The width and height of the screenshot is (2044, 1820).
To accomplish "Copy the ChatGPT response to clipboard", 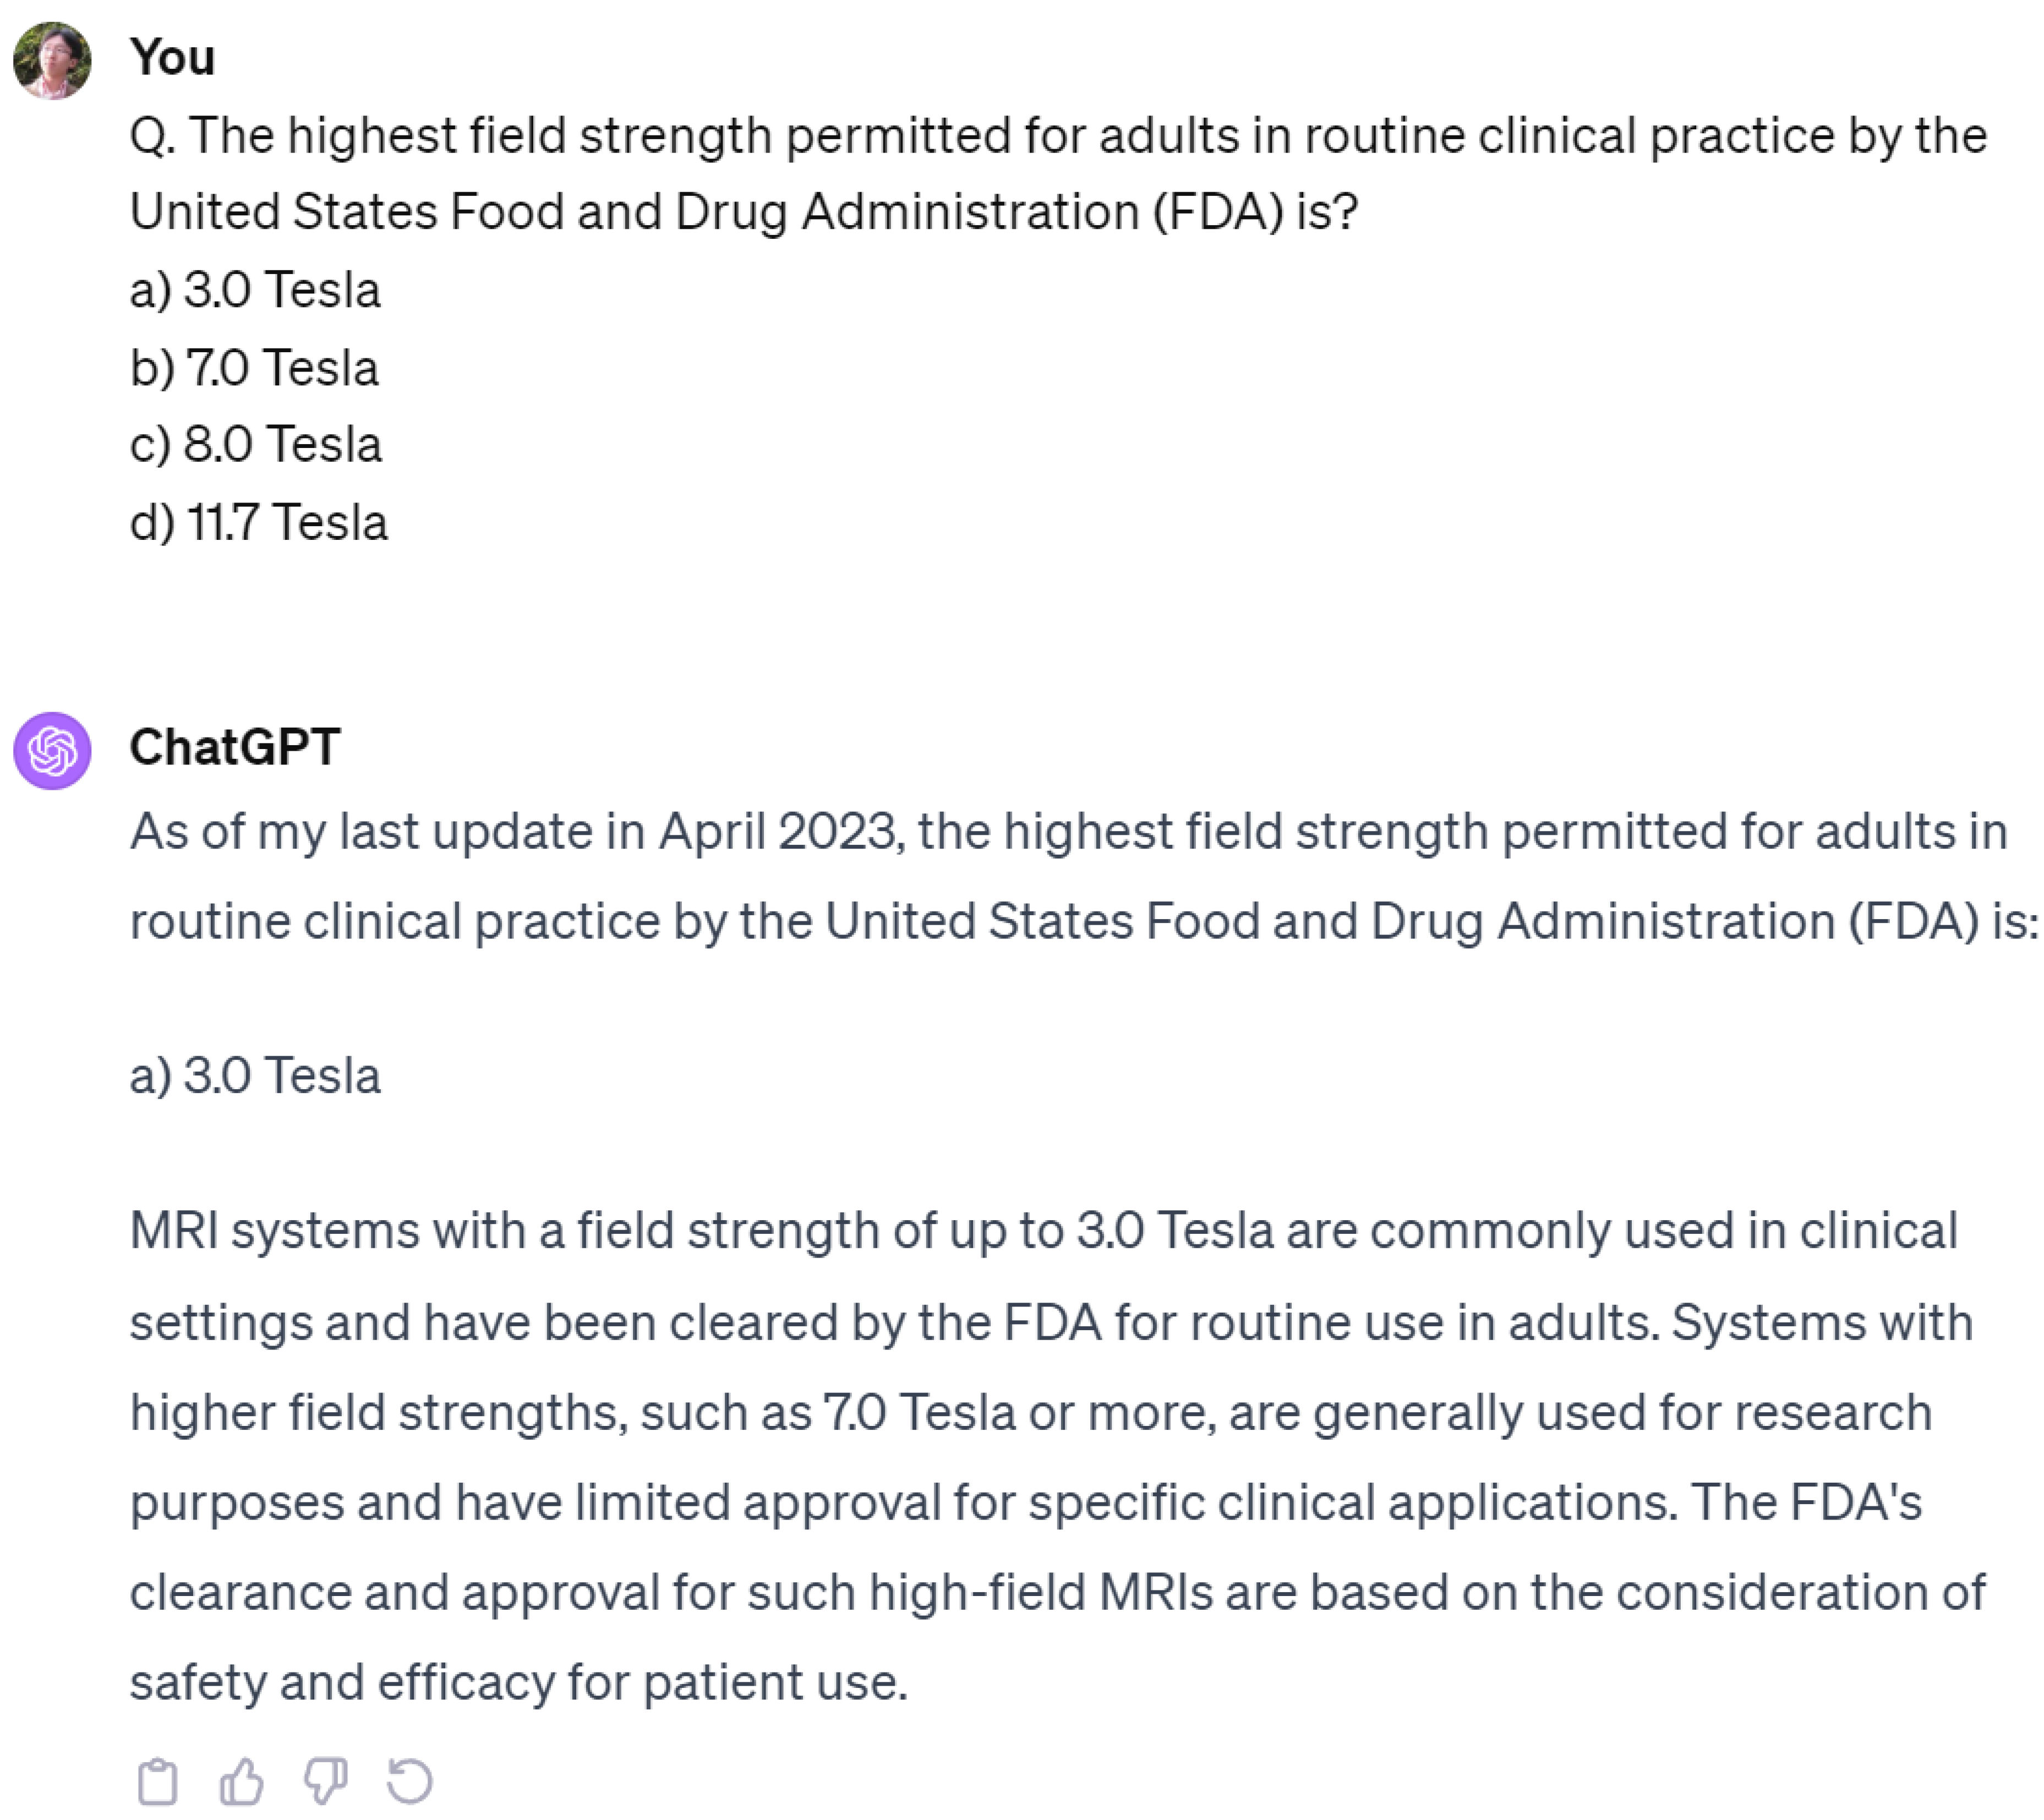I will point(157,1781).
